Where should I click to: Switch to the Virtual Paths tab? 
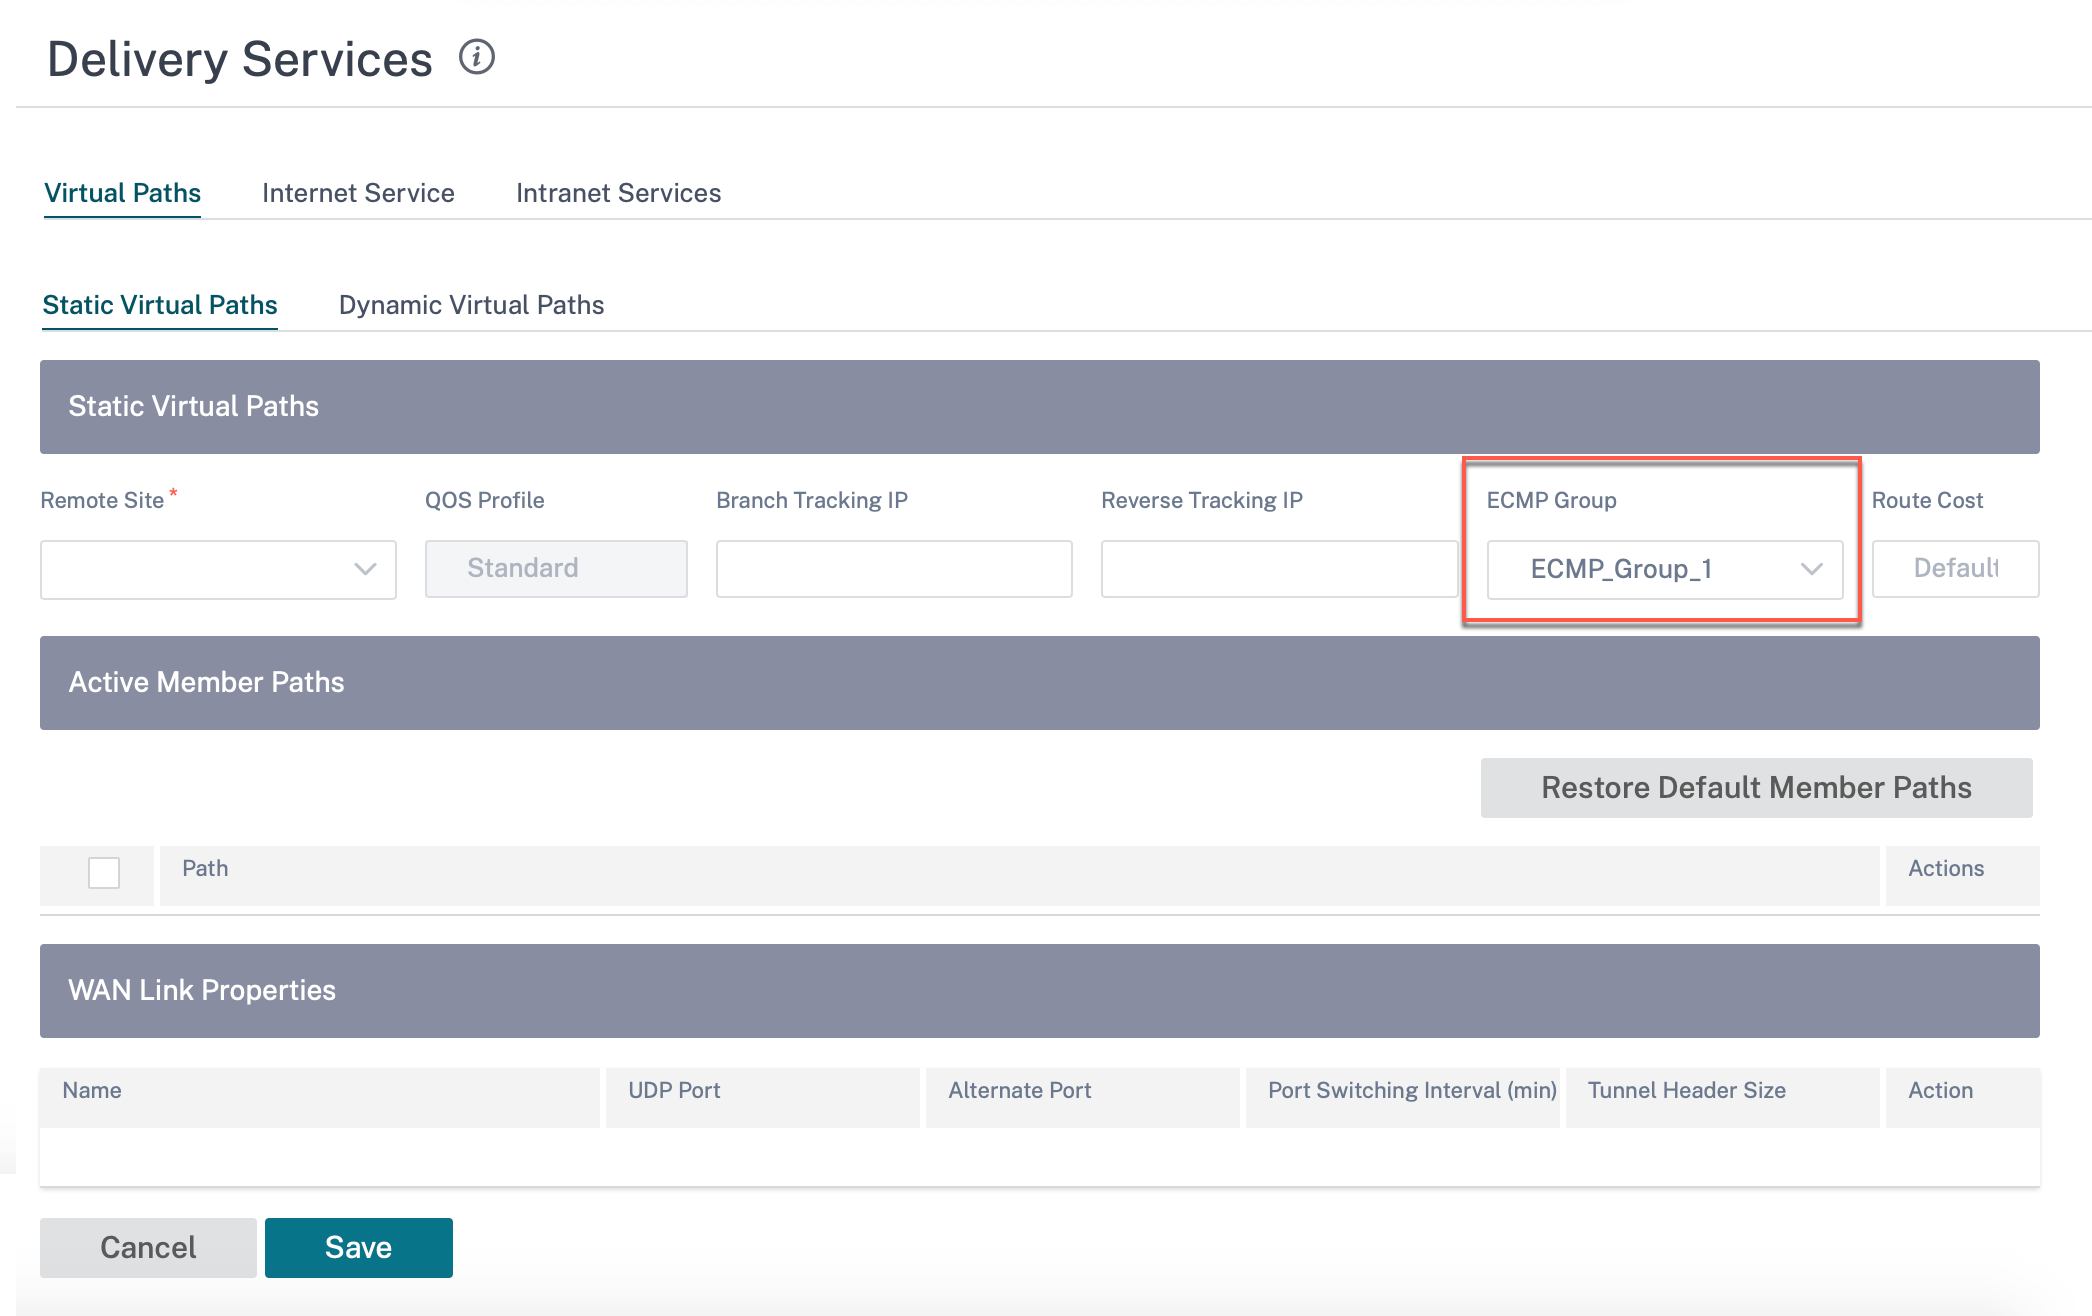(123, 193)
